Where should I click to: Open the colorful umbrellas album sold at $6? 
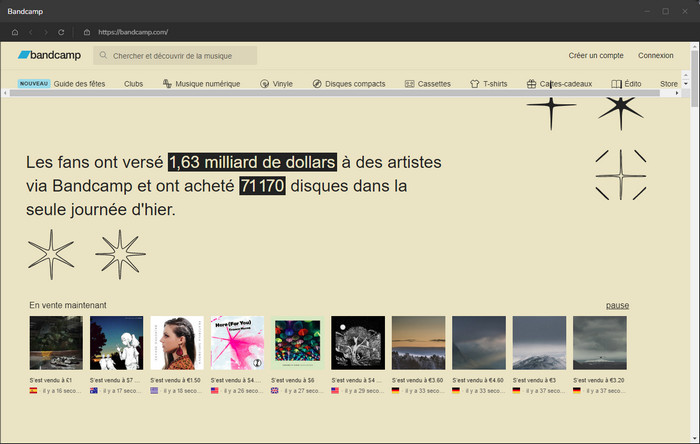pos(298,343)
